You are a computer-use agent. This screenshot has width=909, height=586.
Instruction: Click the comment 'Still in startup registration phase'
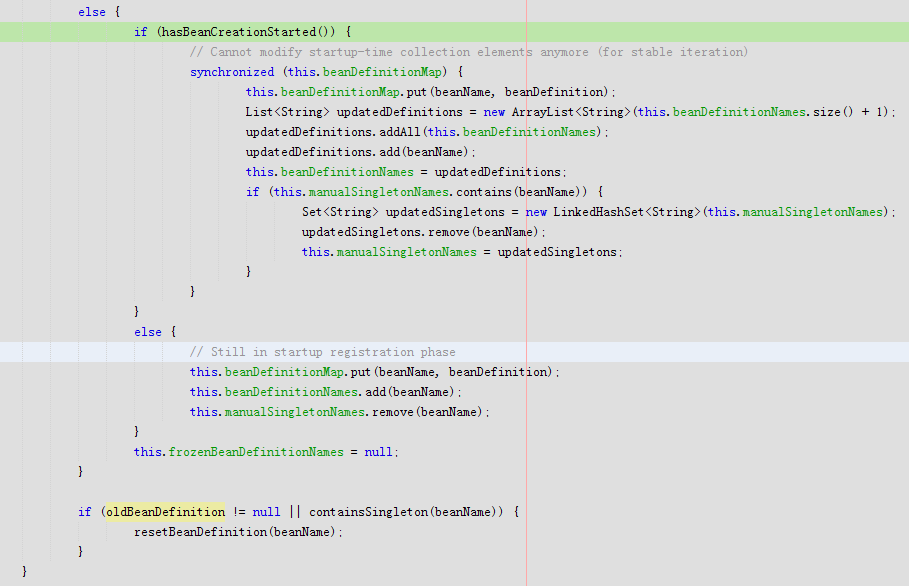tap(322, 352)
